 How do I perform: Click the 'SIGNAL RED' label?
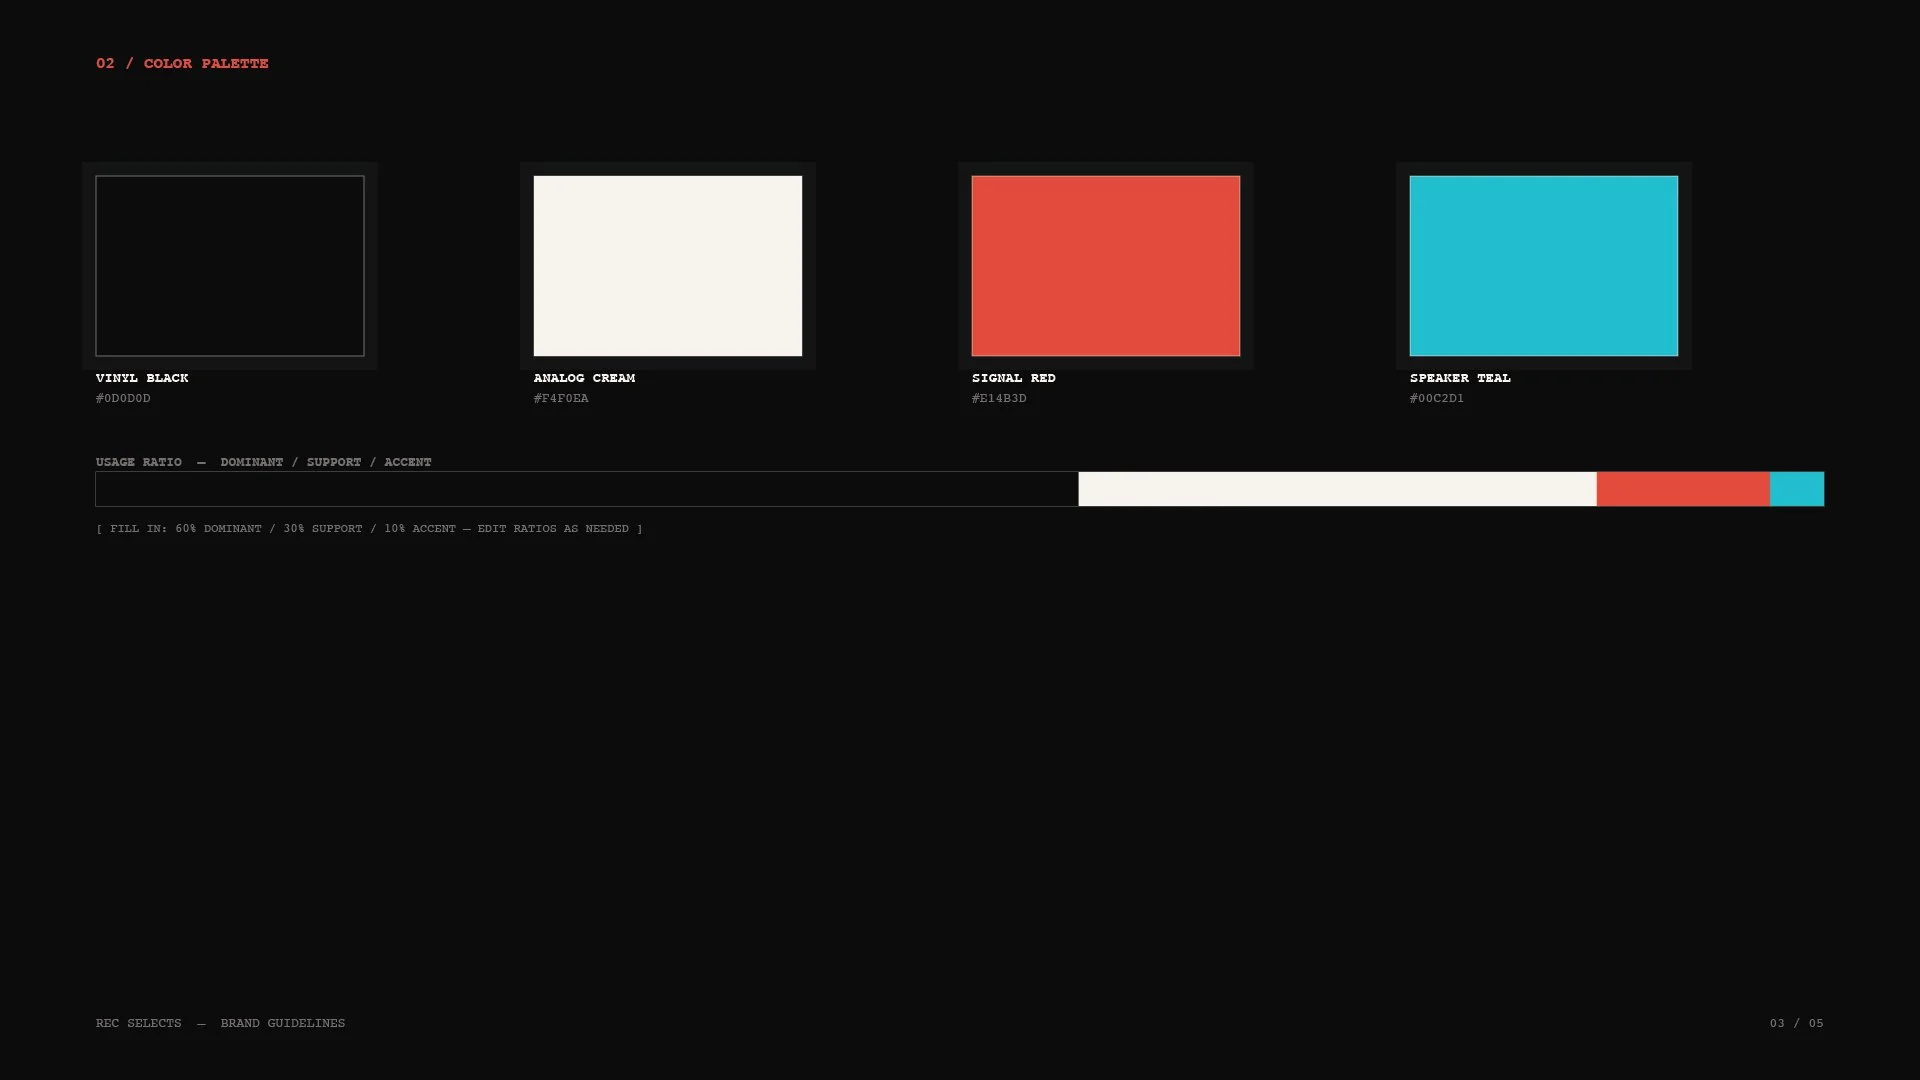point(1014,378)
